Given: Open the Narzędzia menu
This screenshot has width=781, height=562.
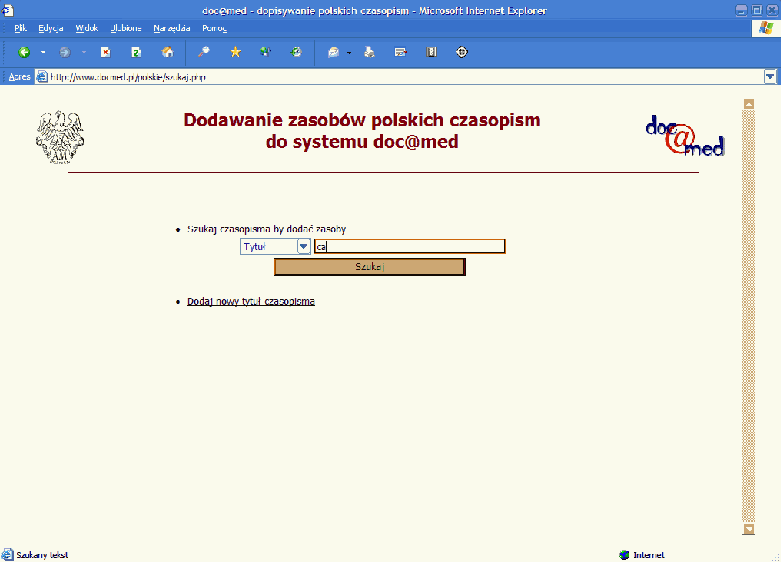Looking at the screenshot, I should (172, 28).
